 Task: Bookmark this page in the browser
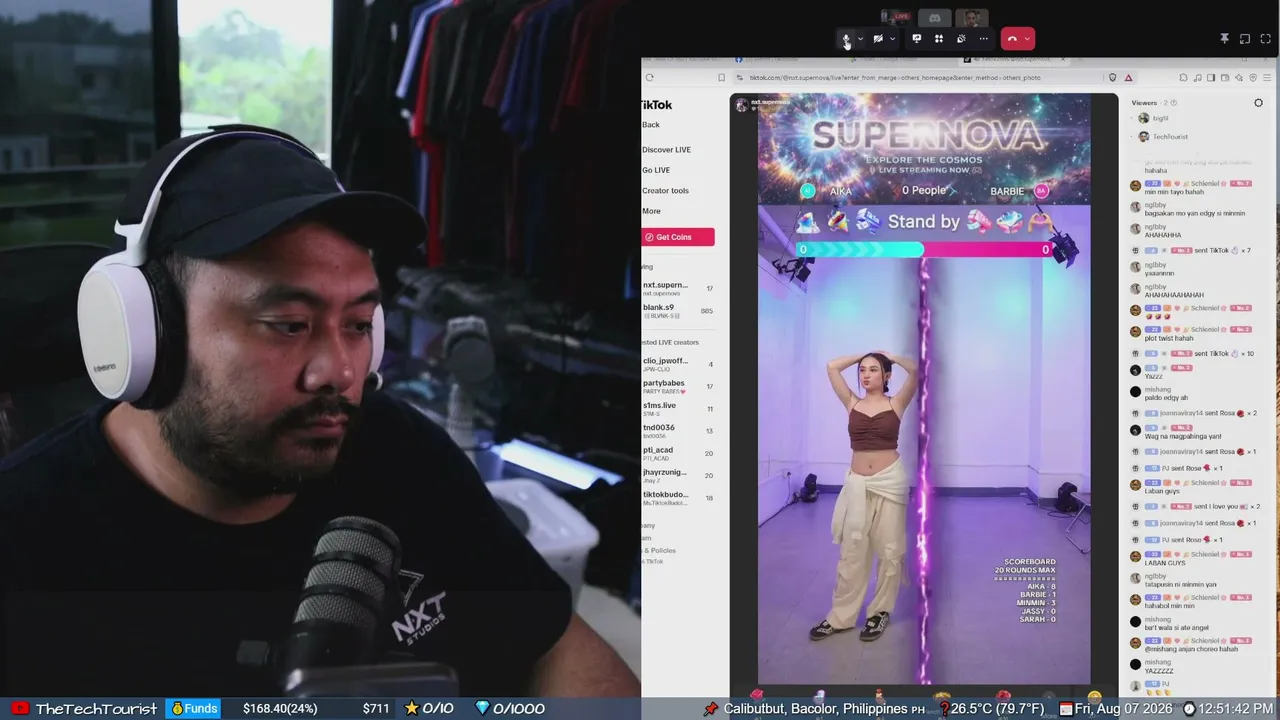pos(721,77)
